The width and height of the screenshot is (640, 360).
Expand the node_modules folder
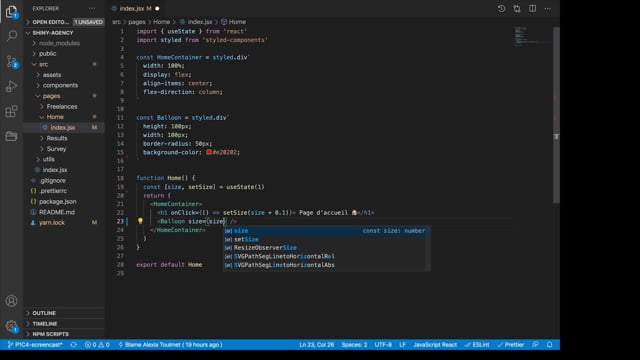click(64, 43)
